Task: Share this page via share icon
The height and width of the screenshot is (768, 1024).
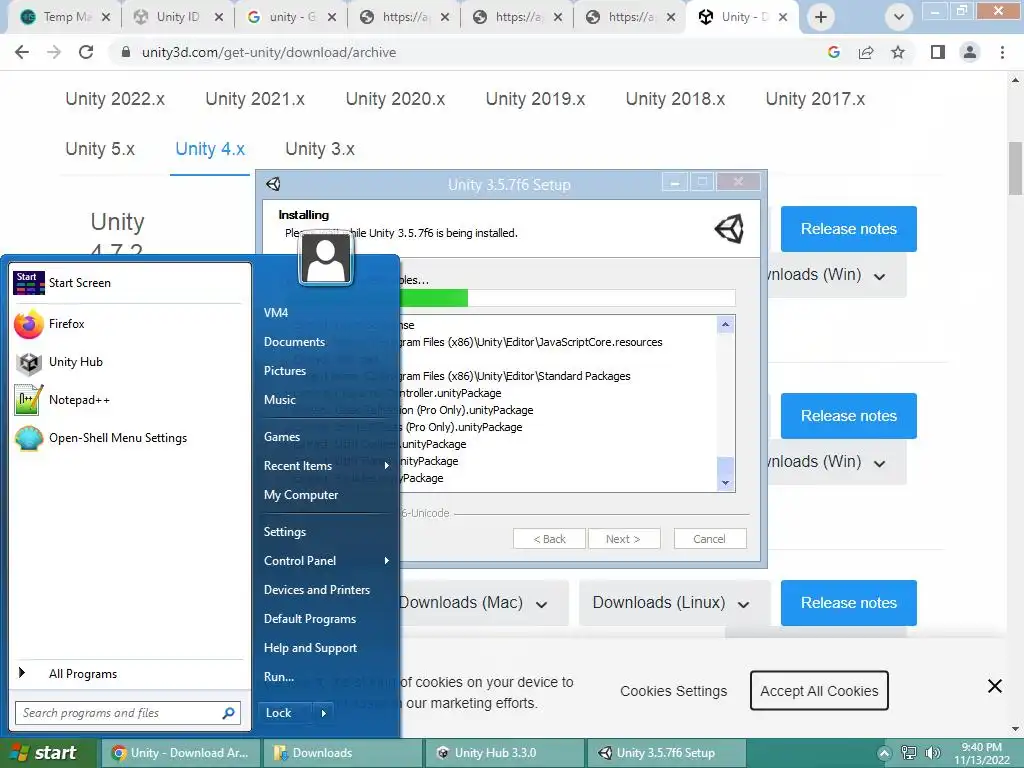Action: 866,52
